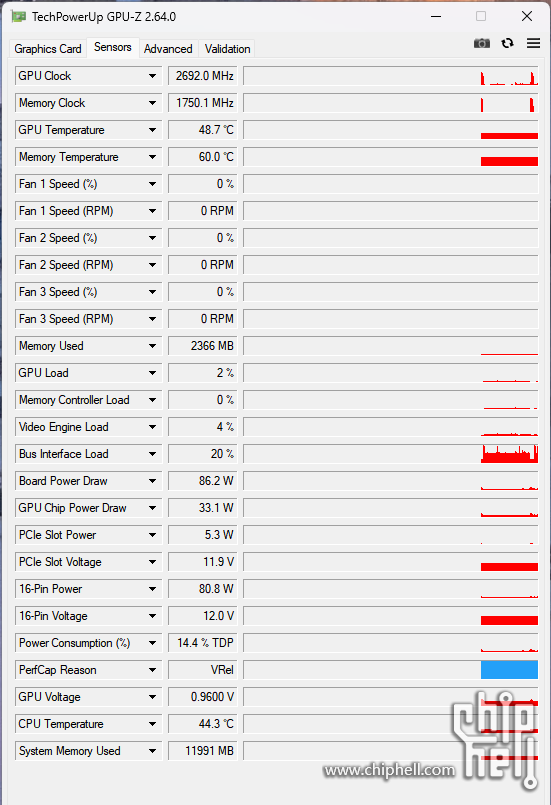This screenshot has height=805, width=551.
Task: Go to the Validation tab
Action: click(x=227, y=49)
